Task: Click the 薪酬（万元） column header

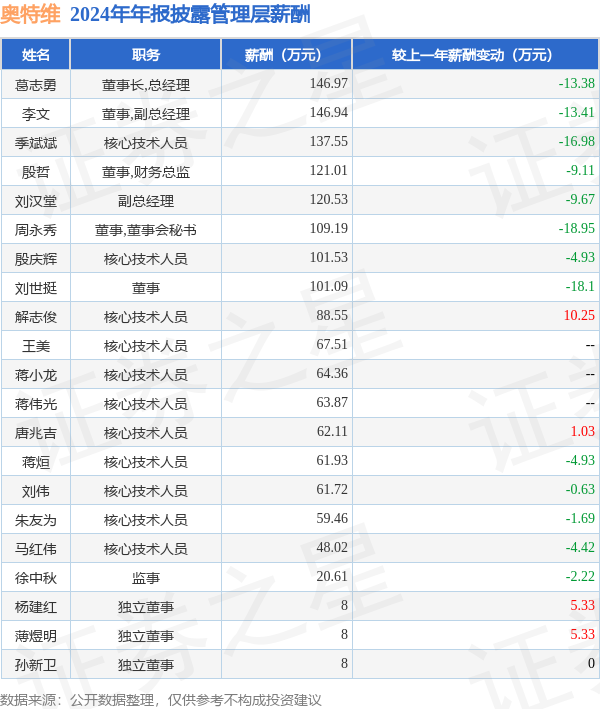Action: (x=287, y=55)
